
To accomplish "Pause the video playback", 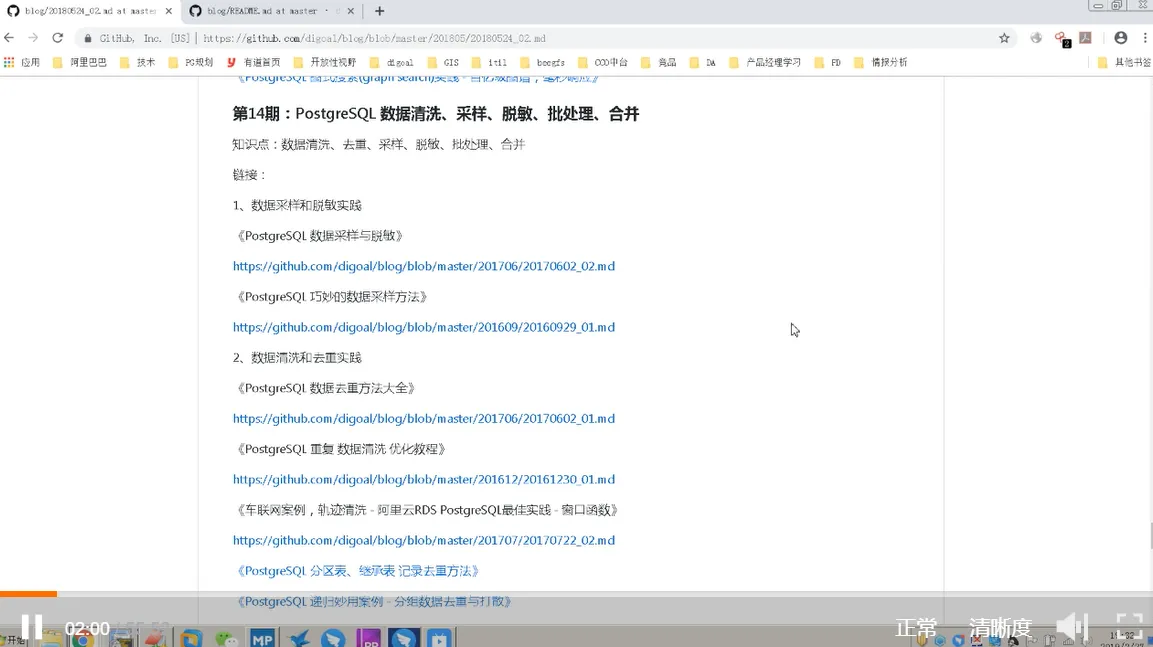I will point(32,626).
